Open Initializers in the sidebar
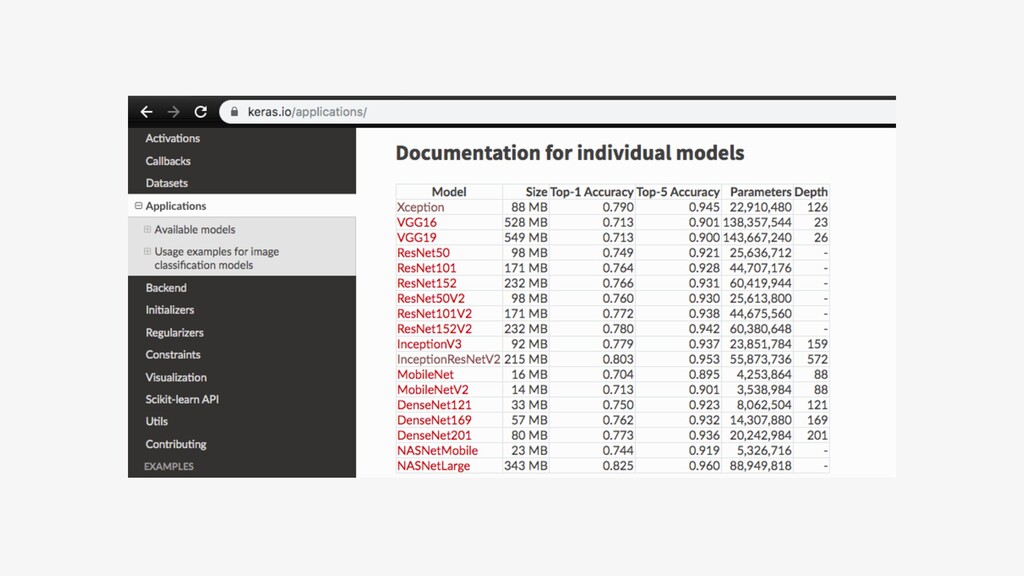Image resolution: width=1024 pixels, height=576 pixels. point(170,310)
